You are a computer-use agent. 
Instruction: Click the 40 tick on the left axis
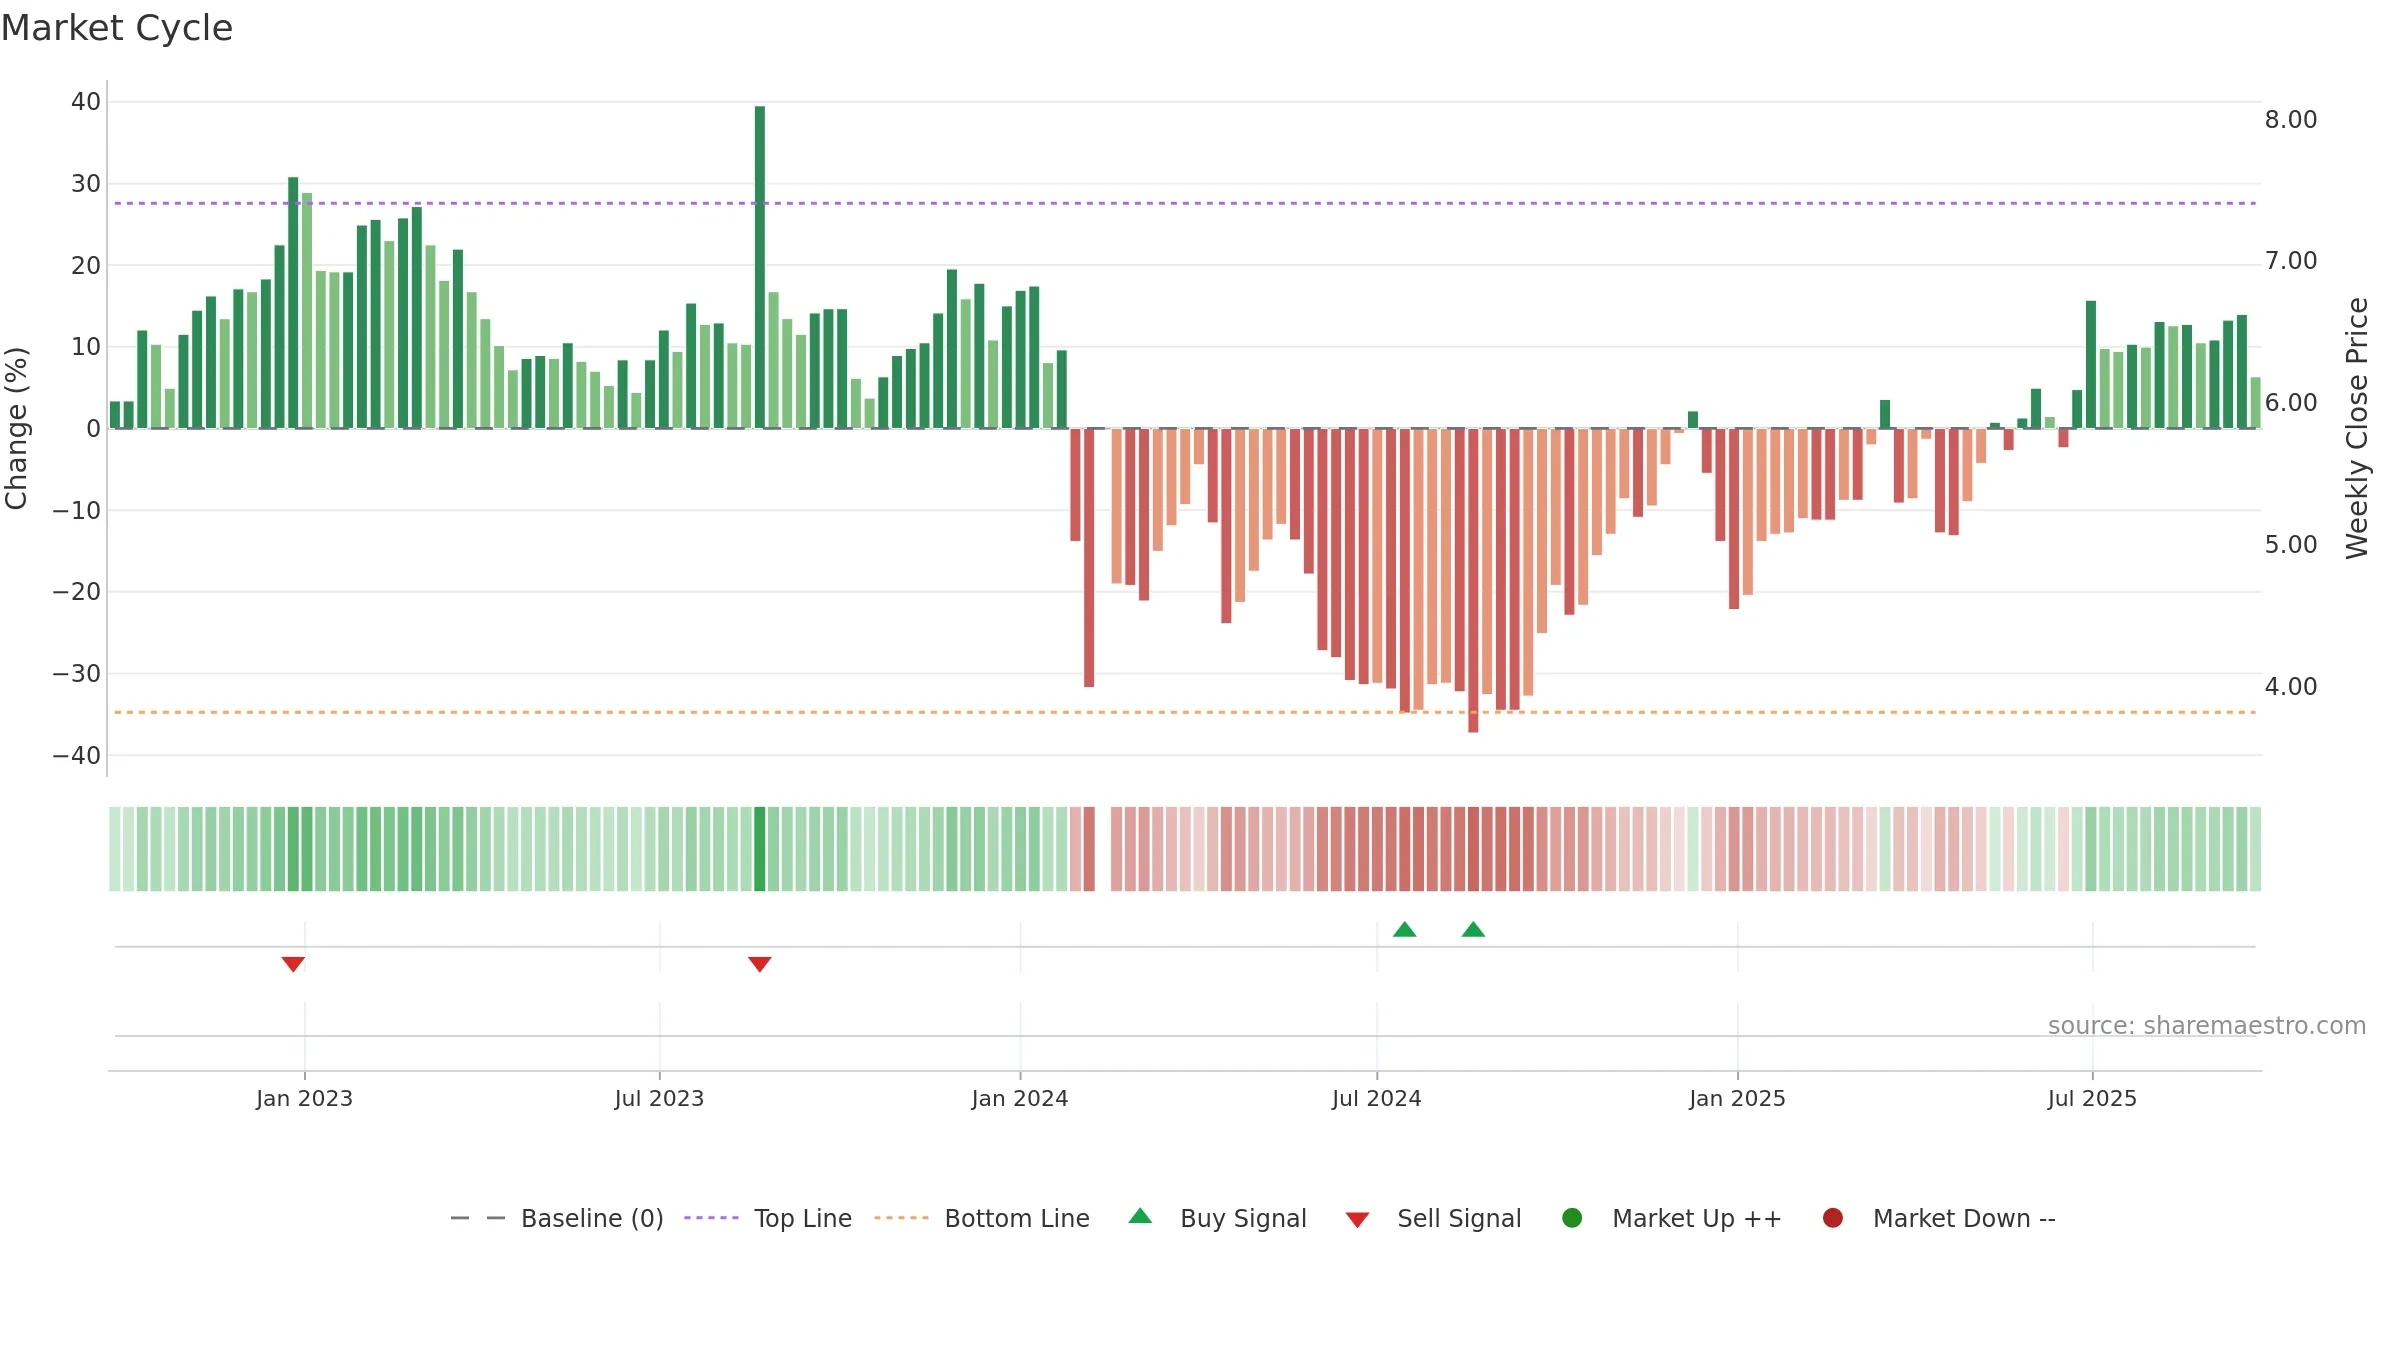(x=86, y=102)
